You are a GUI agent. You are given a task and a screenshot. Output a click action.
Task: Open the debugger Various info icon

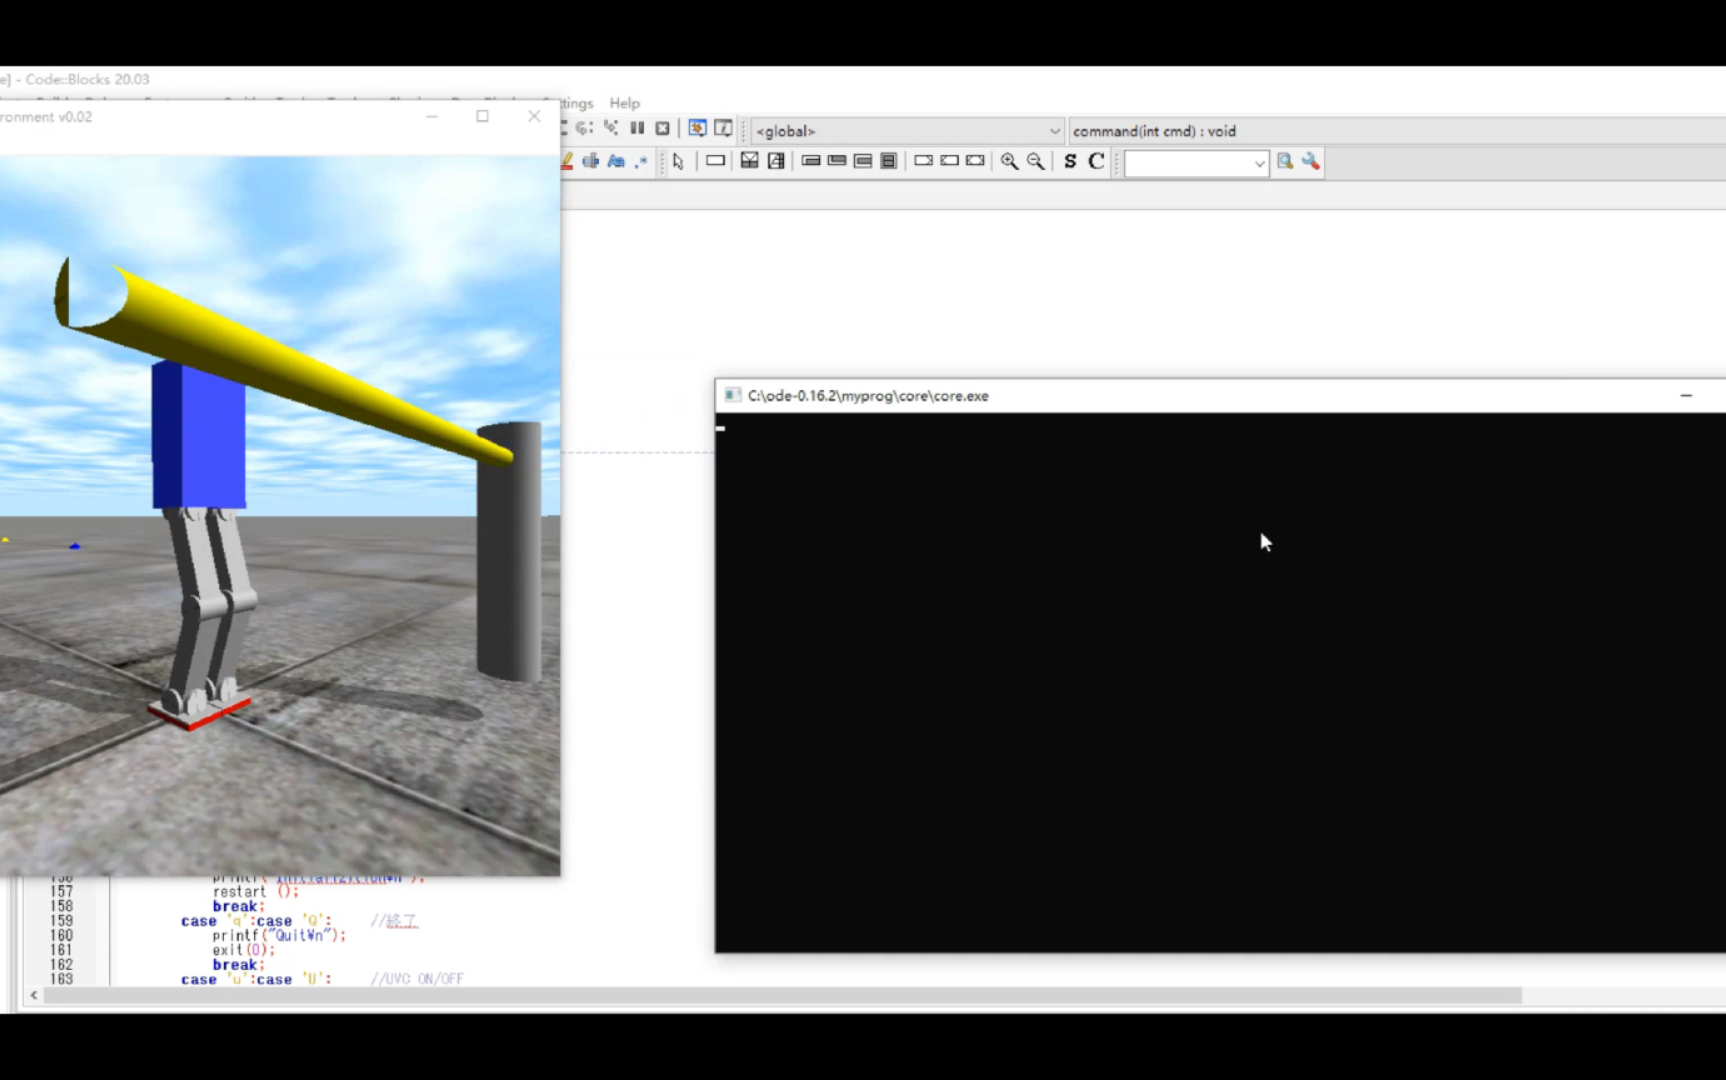click(x=723, y=129)
